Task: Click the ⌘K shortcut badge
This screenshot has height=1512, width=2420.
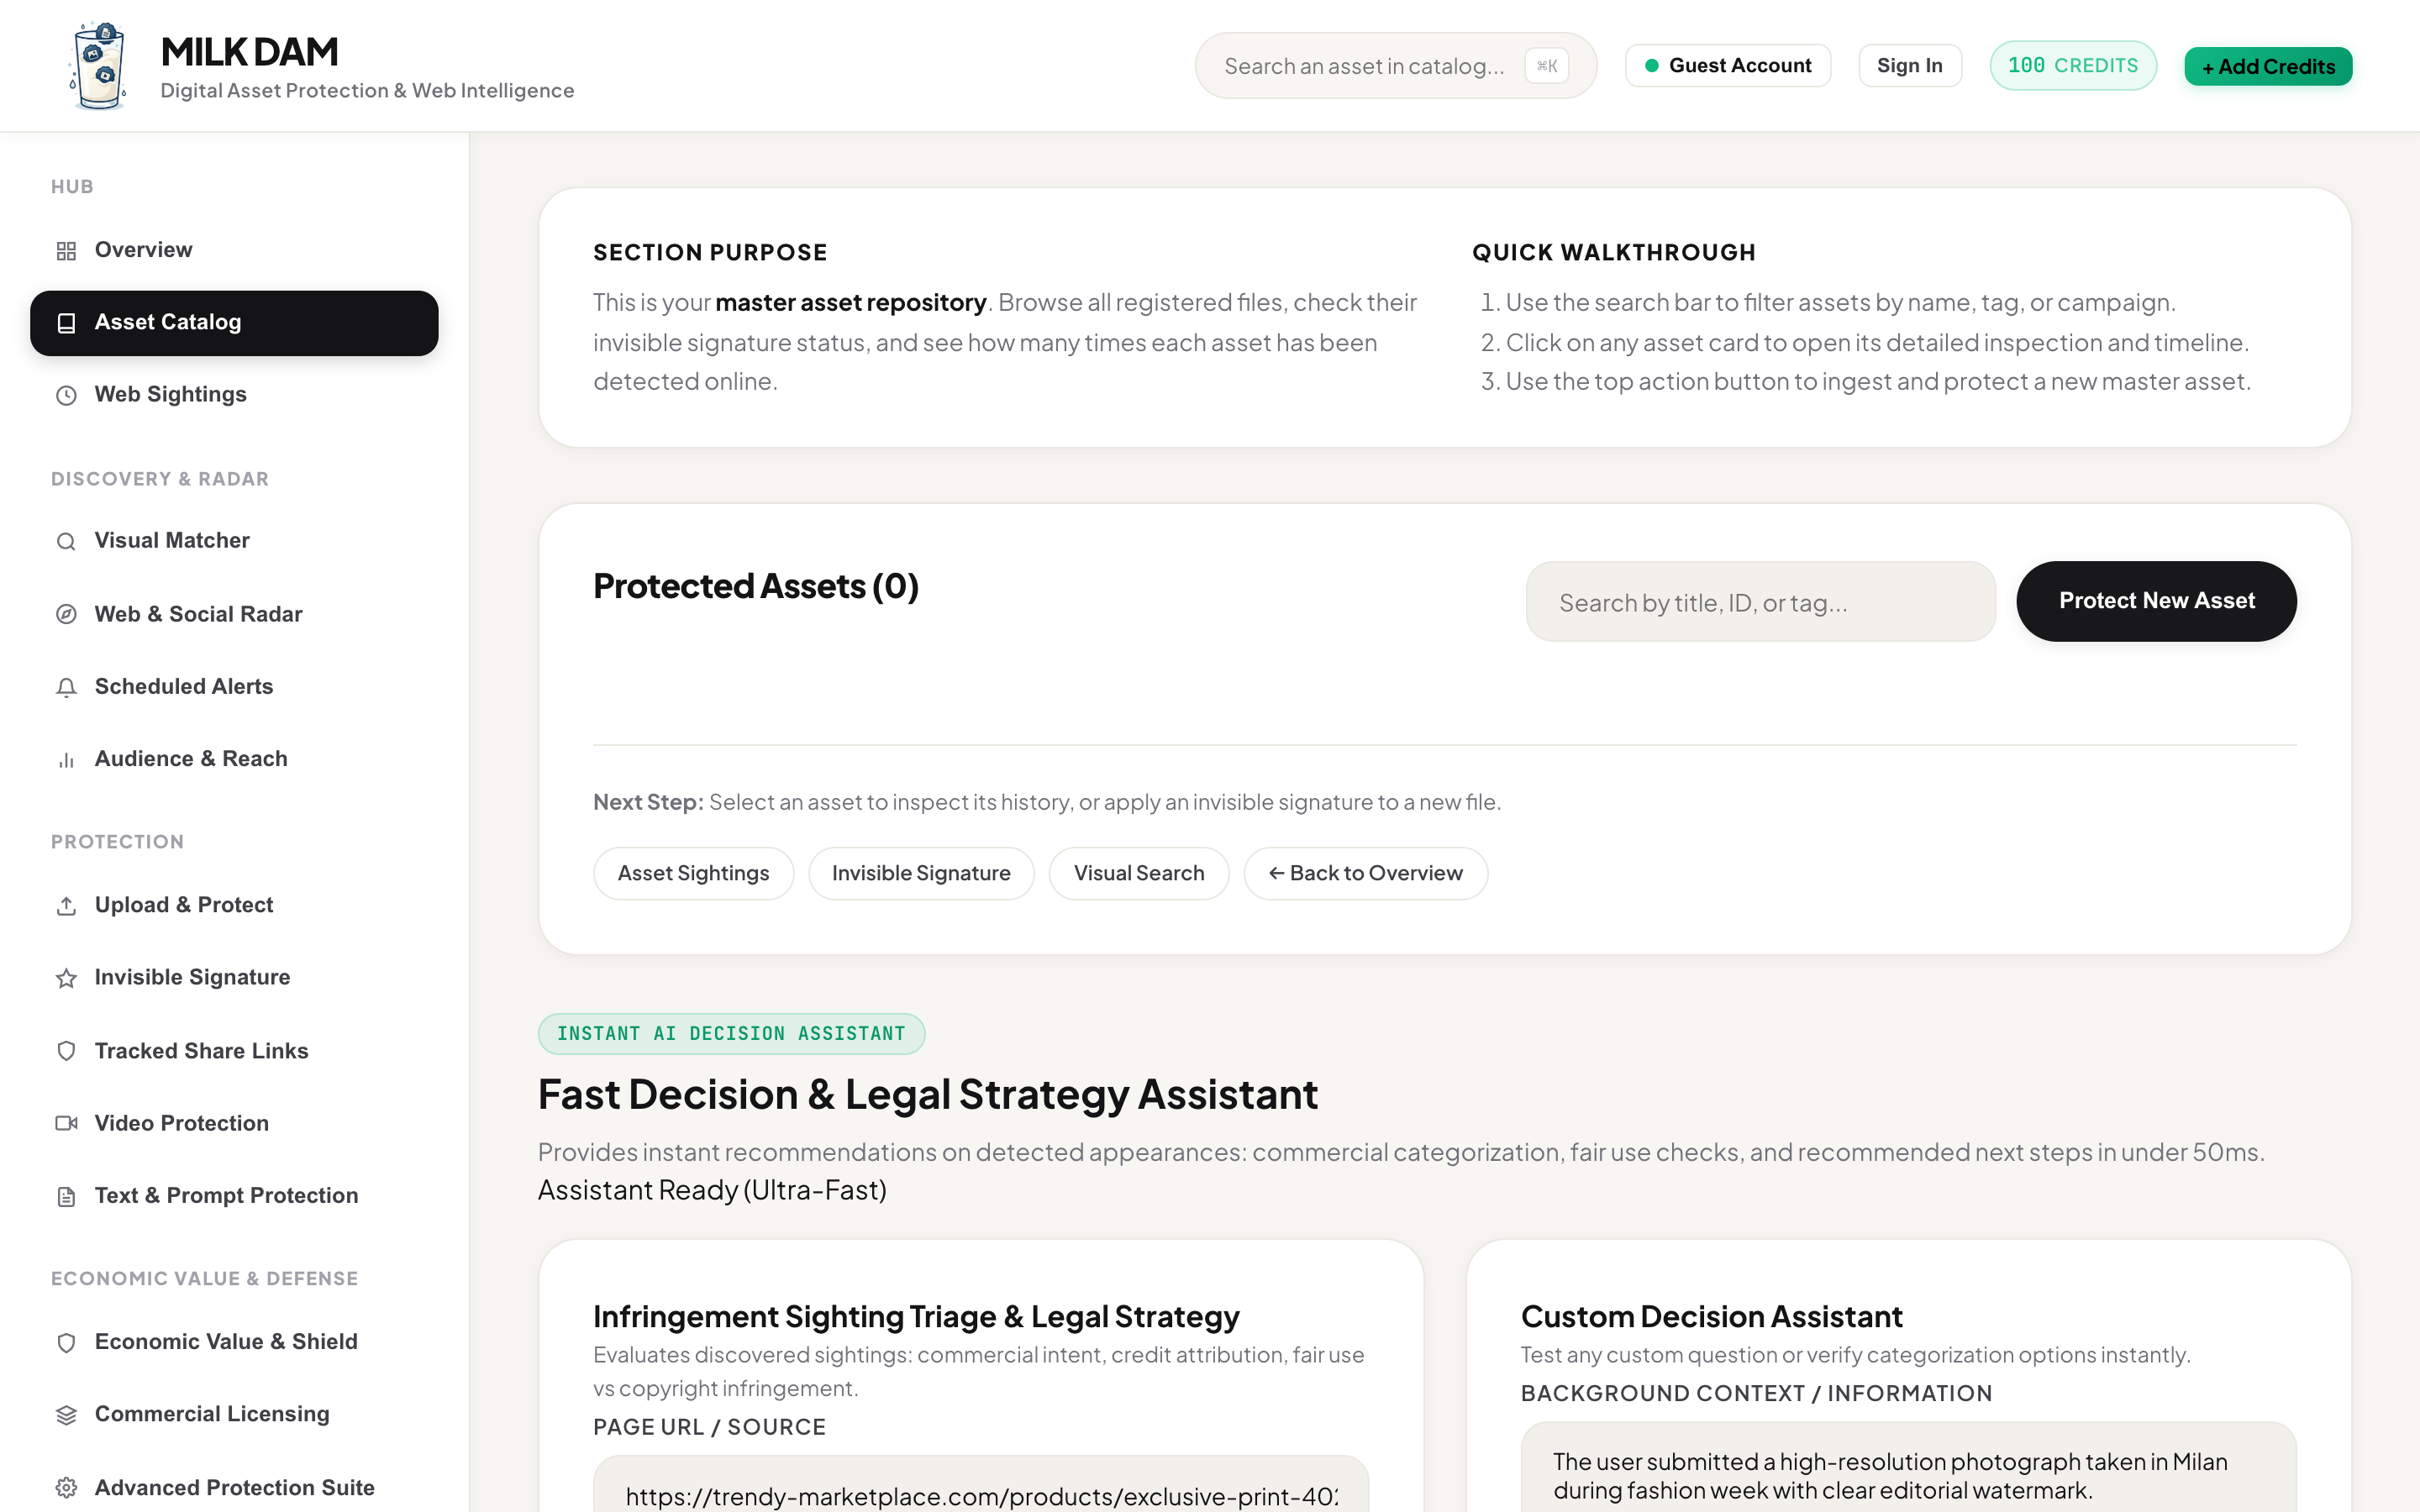Action: coord(1546,66)
